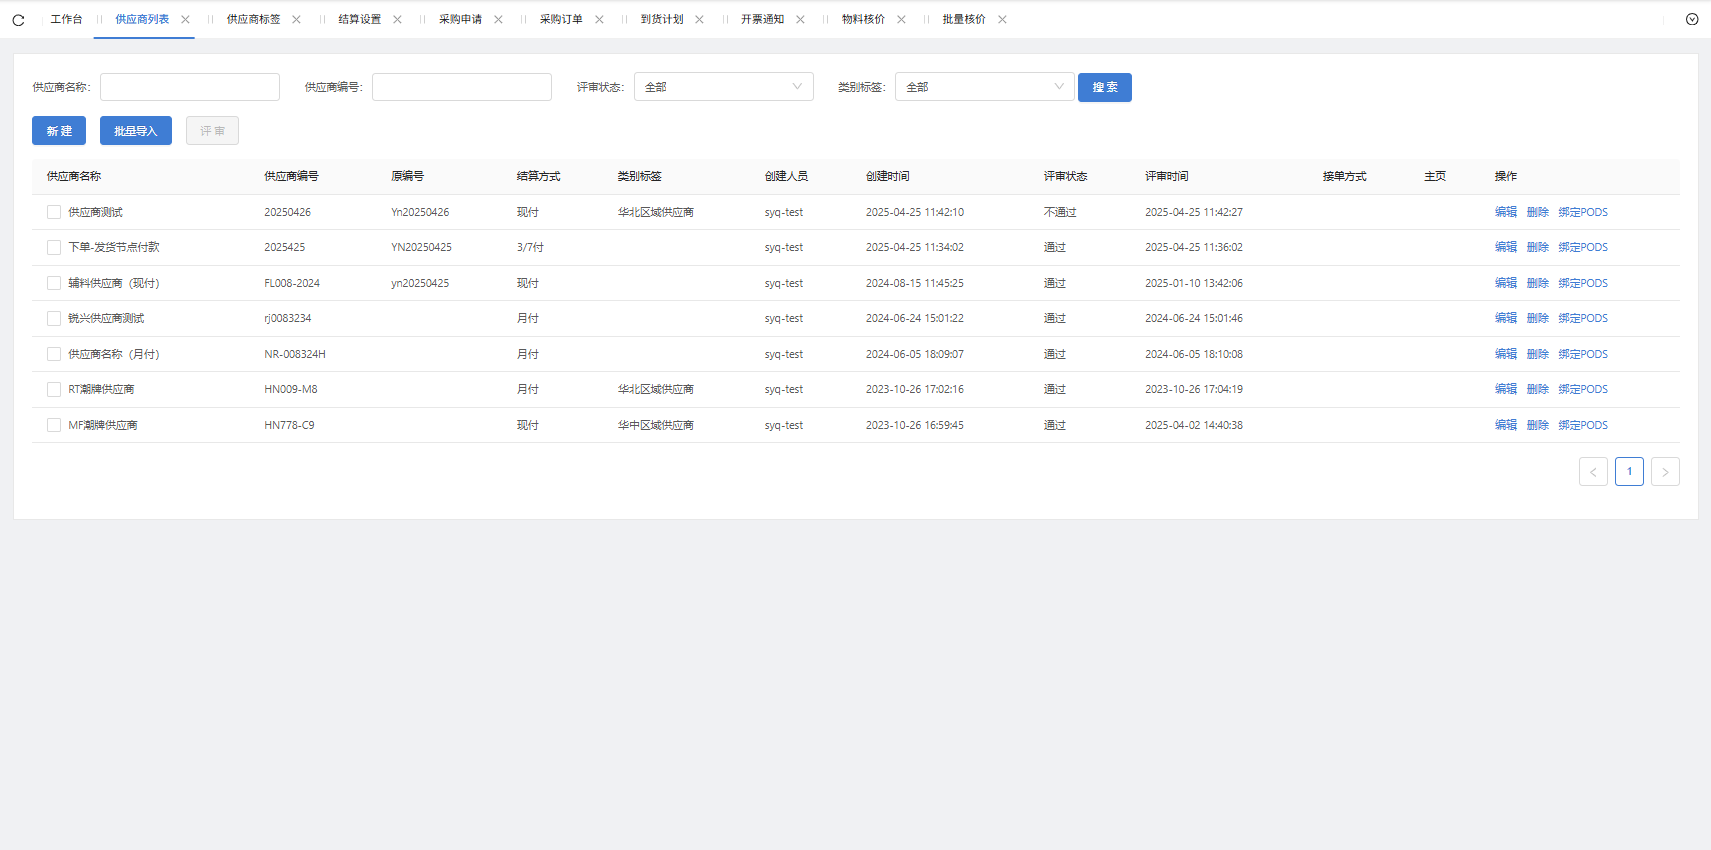Close the 供应商标签 tab
The width and height of the screenshot is (1711, 850).
[296, 19]
